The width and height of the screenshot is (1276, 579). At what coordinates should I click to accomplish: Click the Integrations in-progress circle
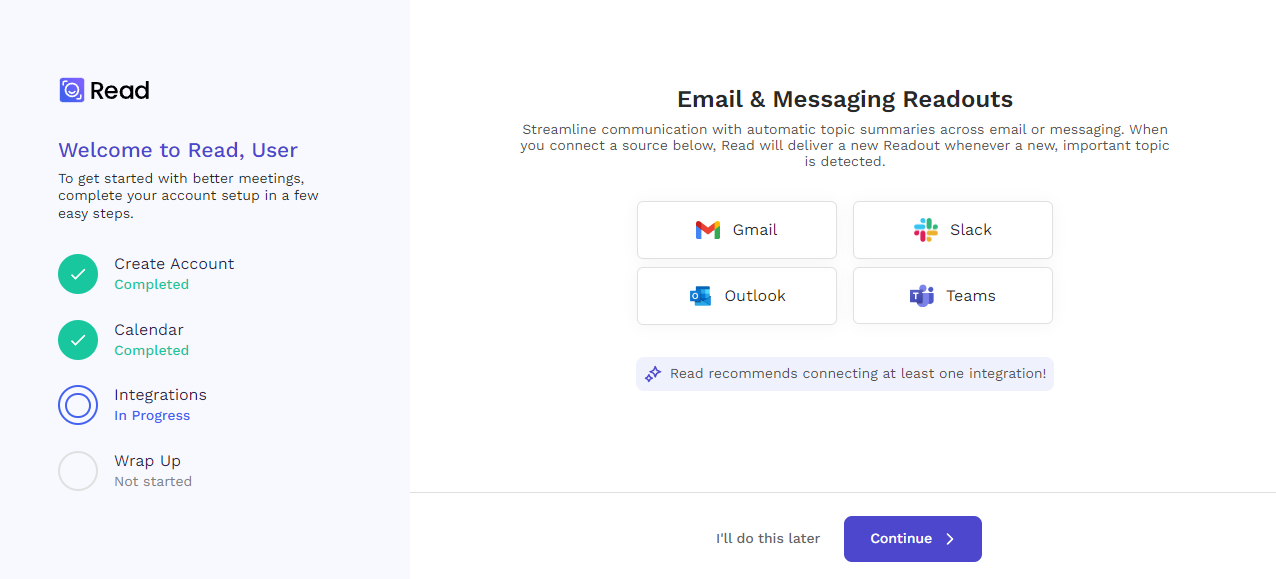(78, 405)
